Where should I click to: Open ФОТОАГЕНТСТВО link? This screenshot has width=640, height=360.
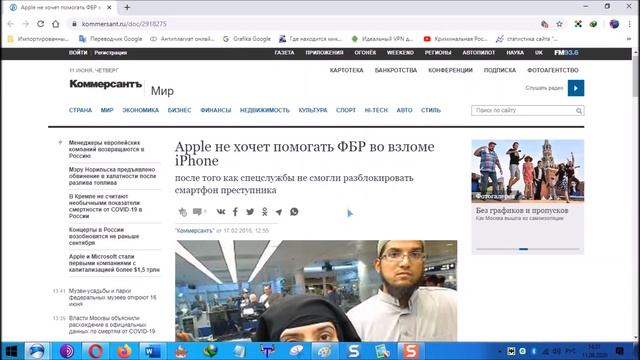tap(553, 70)
